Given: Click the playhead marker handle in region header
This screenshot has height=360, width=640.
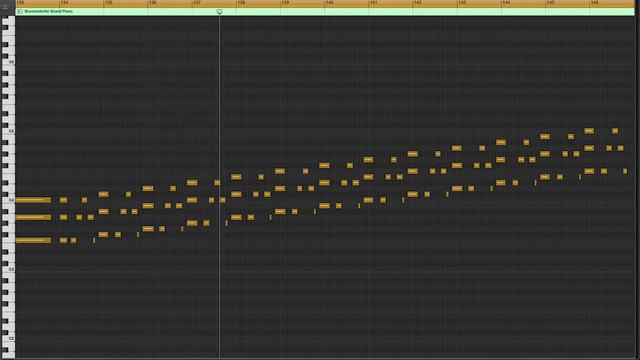Looking at the screenshot, I should click(x=219, y=12).
